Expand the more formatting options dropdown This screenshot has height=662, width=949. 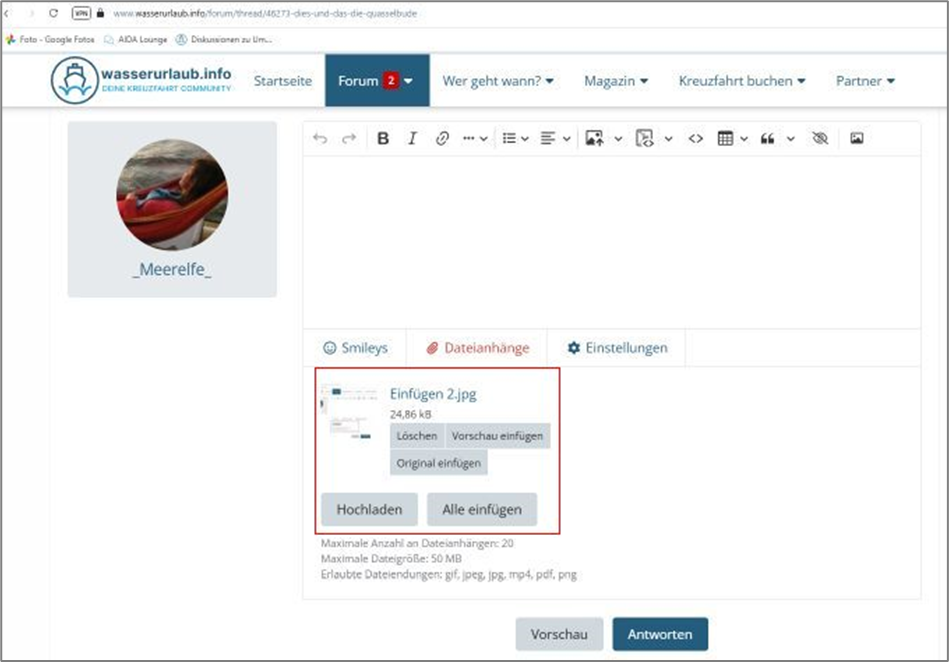(x=475, y=139)
